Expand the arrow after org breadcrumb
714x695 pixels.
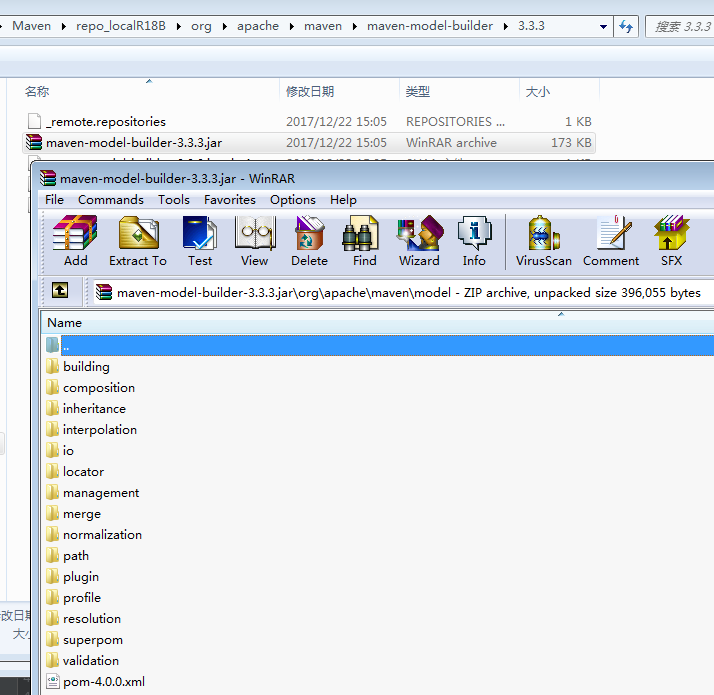point(224,26)
